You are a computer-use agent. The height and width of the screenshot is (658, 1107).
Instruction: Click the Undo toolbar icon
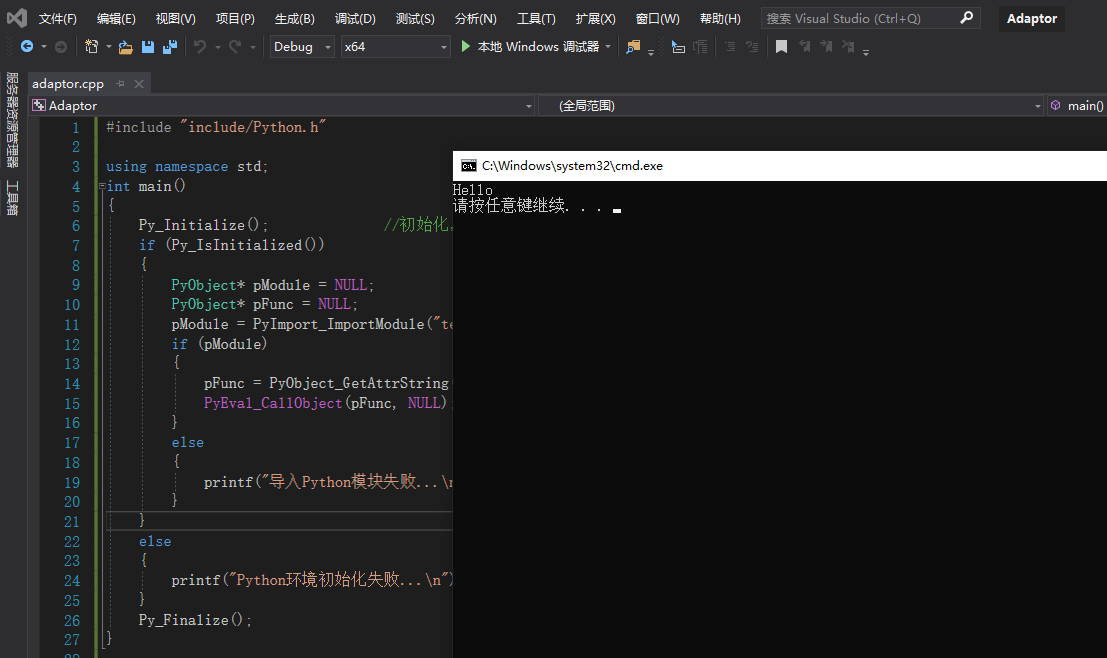tap(199, 46)
